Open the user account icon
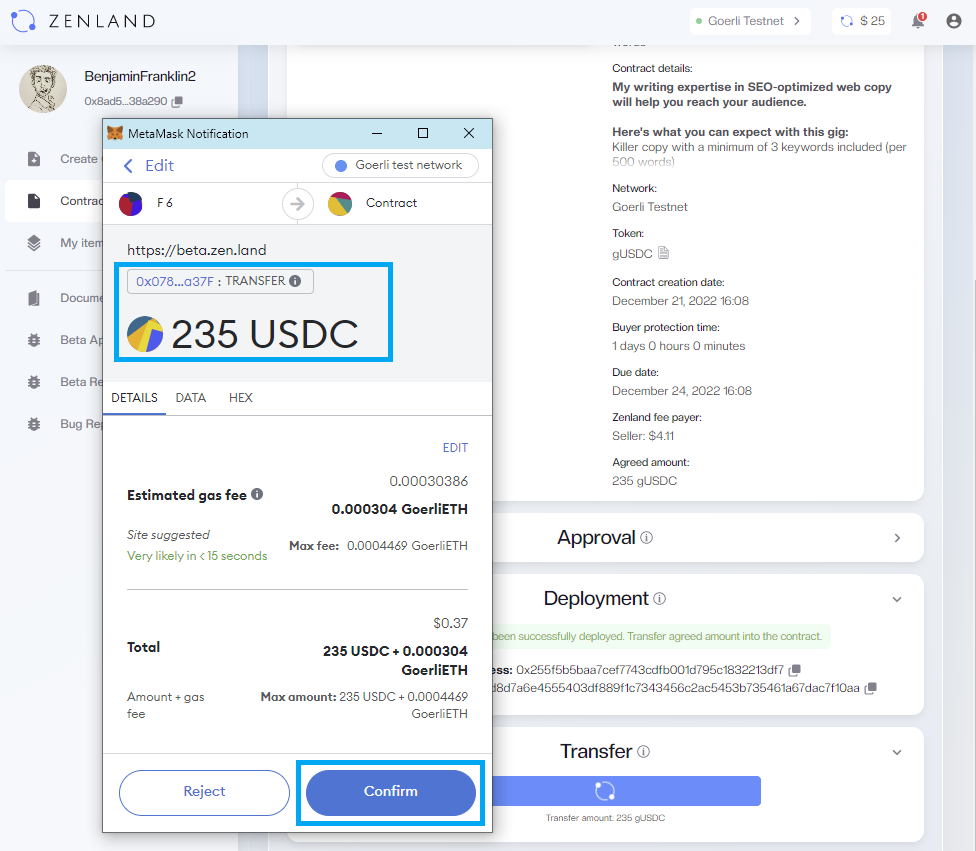 954,21
